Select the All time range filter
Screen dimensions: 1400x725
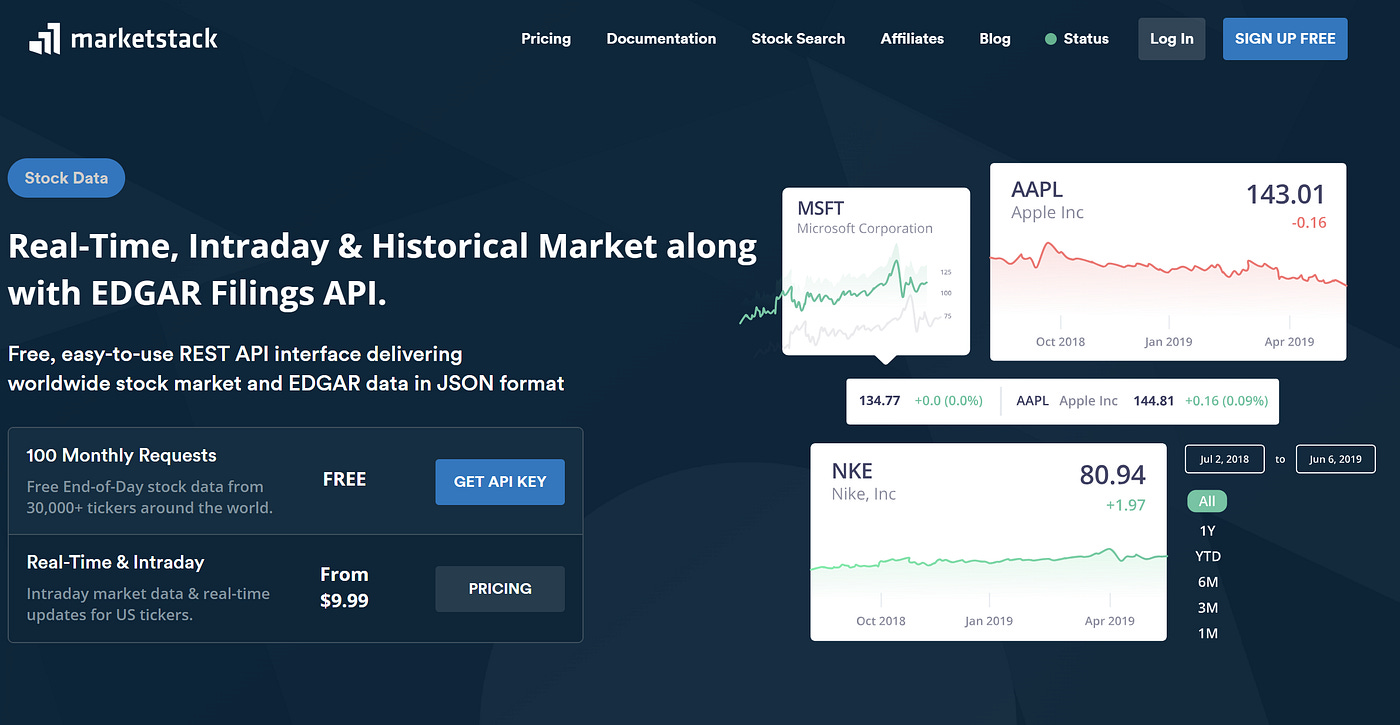[1207, 500]
